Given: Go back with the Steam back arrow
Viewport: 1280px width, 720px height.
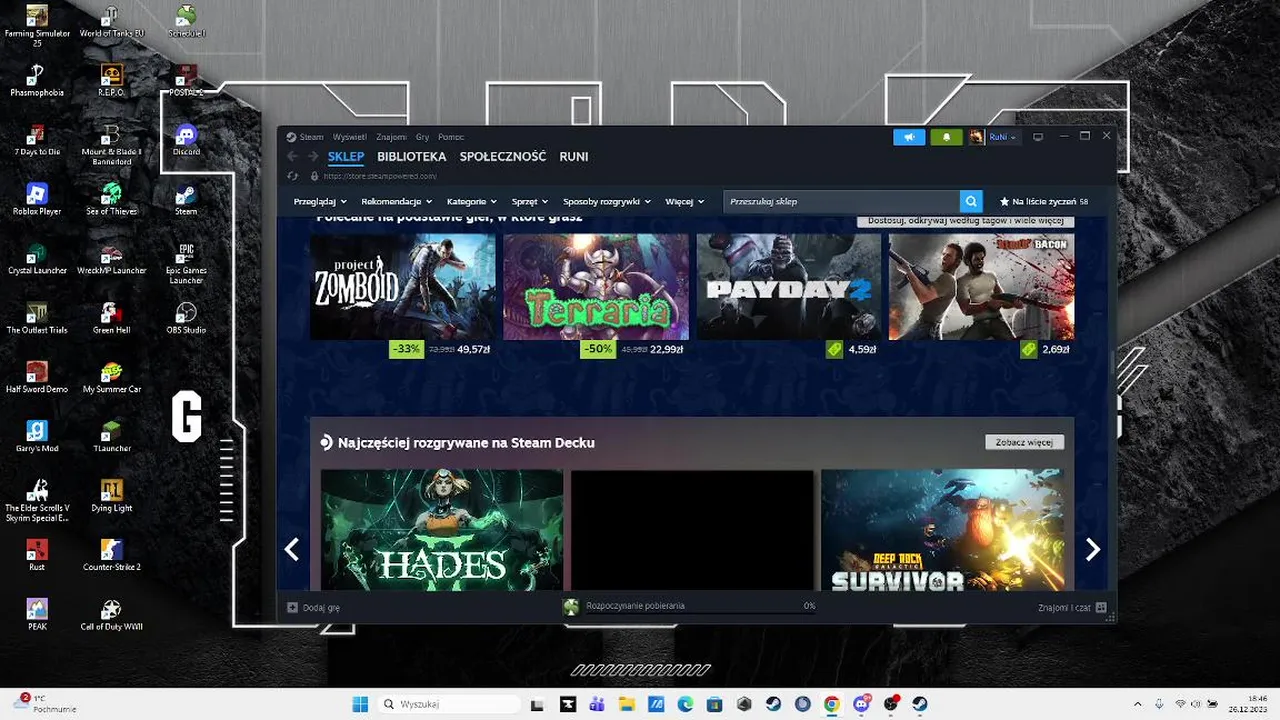Looking at the screenshot, I should [x=292, y=156].
